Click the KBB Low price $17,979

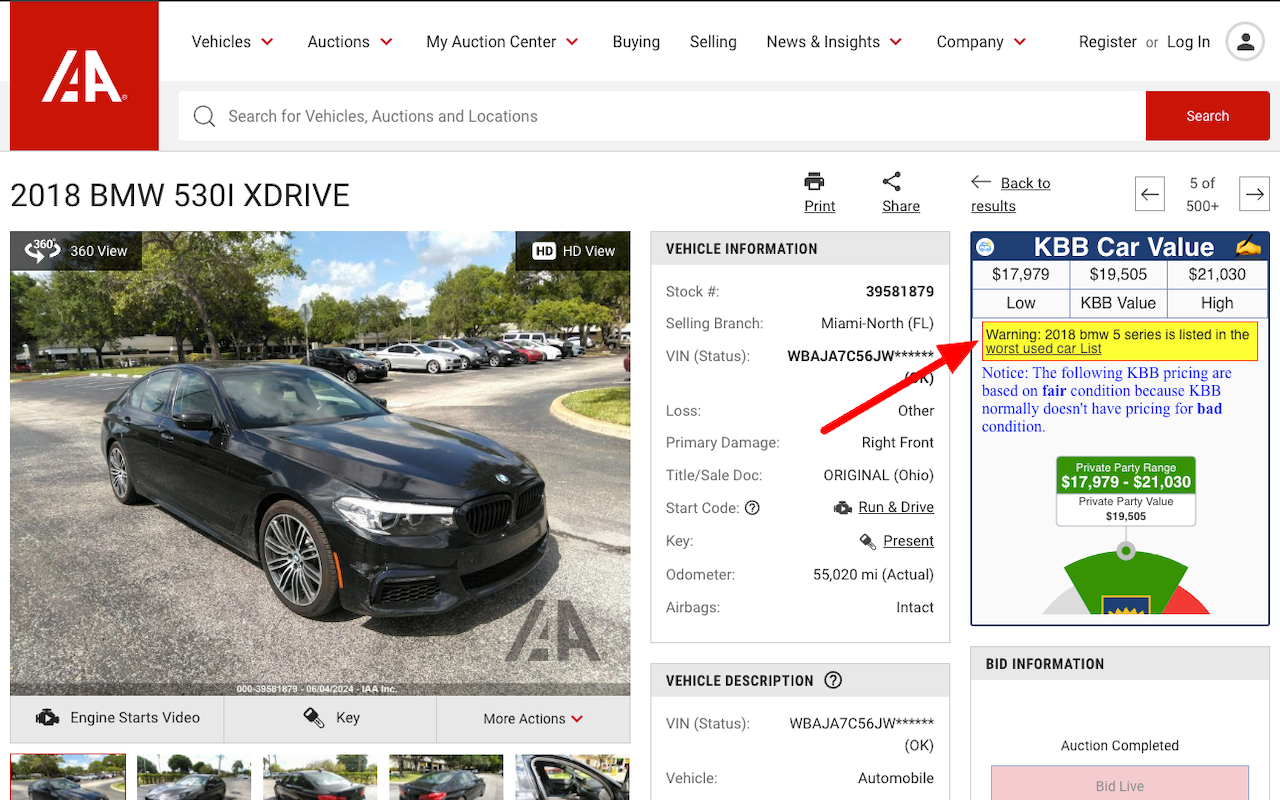tap(1021, 274)
